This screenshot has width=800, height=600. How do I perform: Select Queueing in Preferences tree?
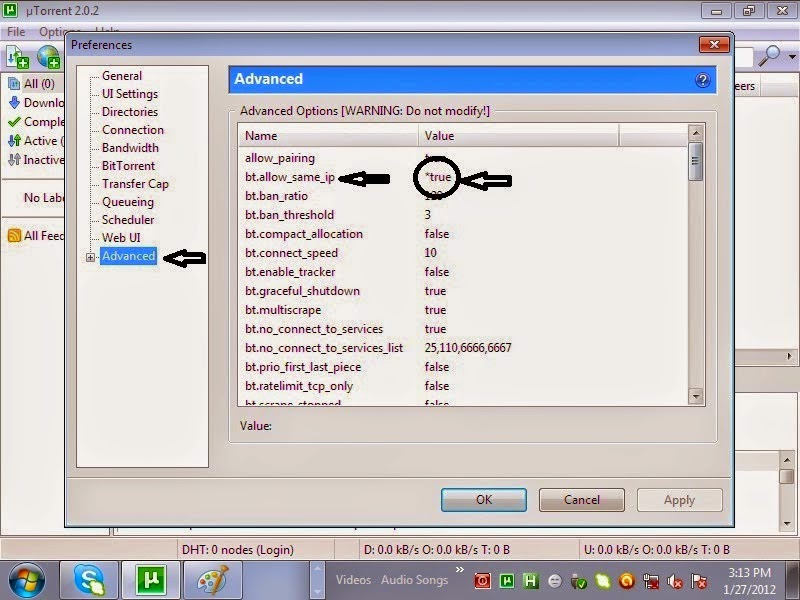pos(128,202)
